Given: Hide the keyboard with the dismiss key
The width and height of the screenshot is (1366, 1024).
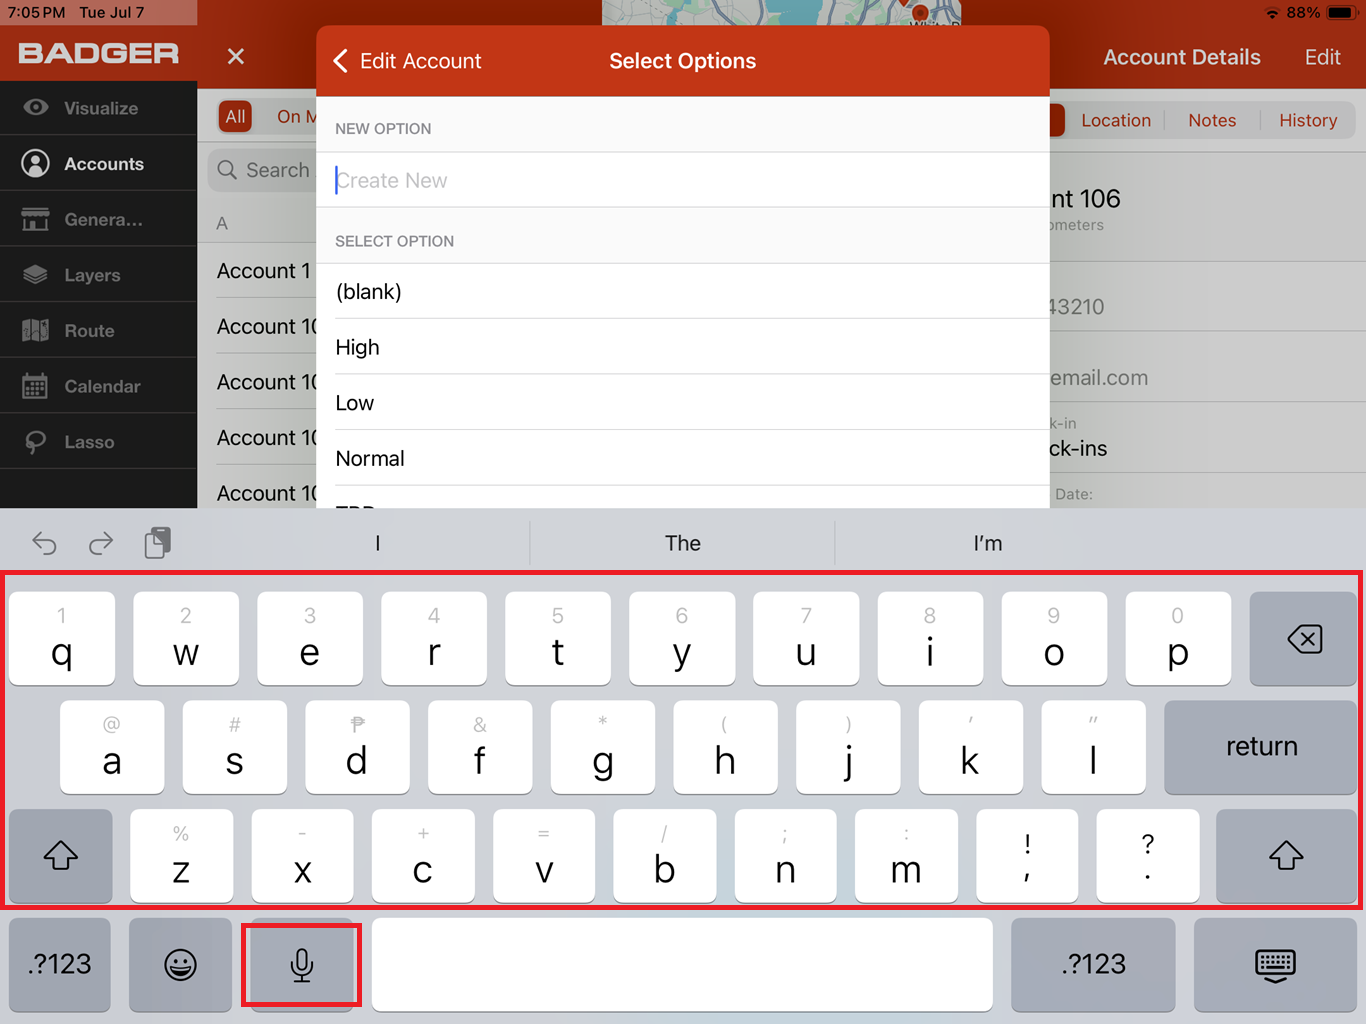Looking at the screenshot, I should pos(1275,964).
